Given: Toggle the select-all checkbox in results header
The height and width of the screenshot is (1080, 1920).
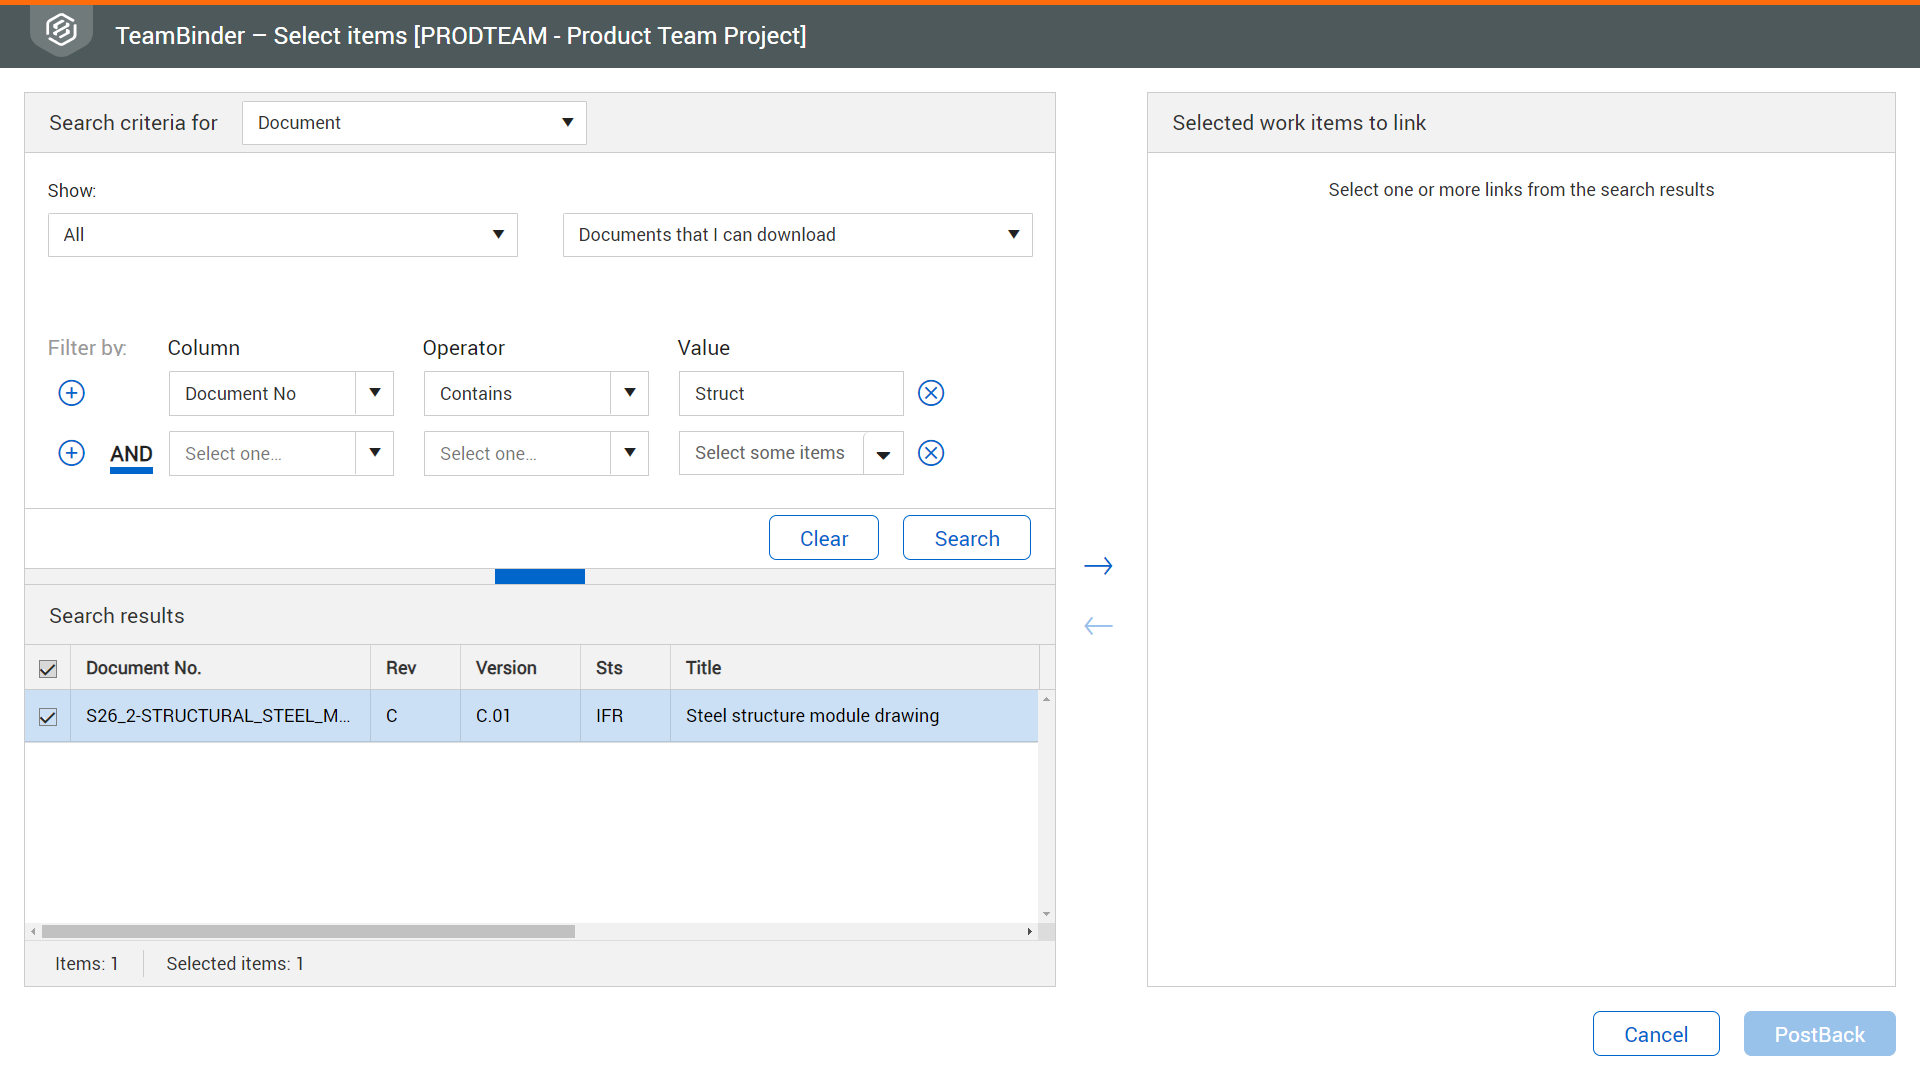Looking at the screenshot, I should (x=48, y=668).
